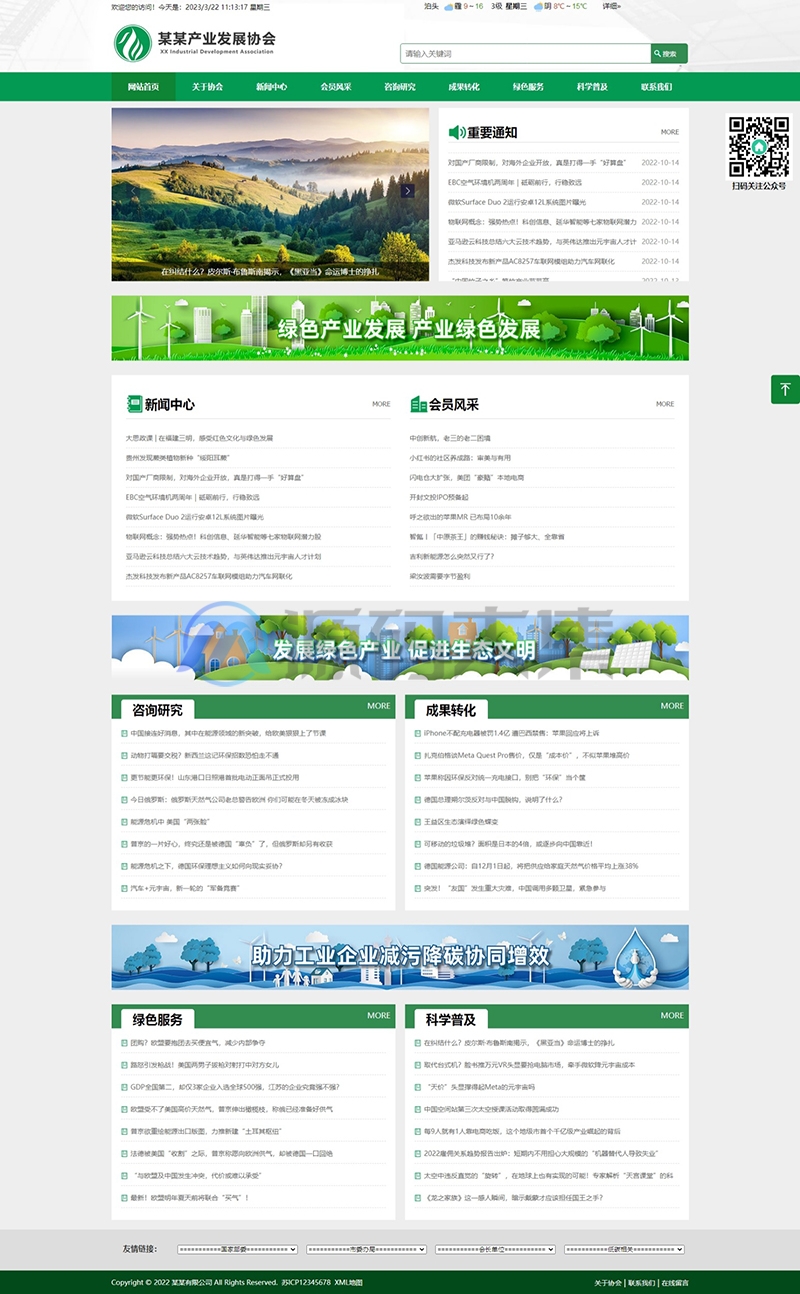Image resolution: width=800 pixels, height=1294 pixels.
Task: Click icon beside 德国总理朔尔茨反对与中国脱钩
Action: 418,799
